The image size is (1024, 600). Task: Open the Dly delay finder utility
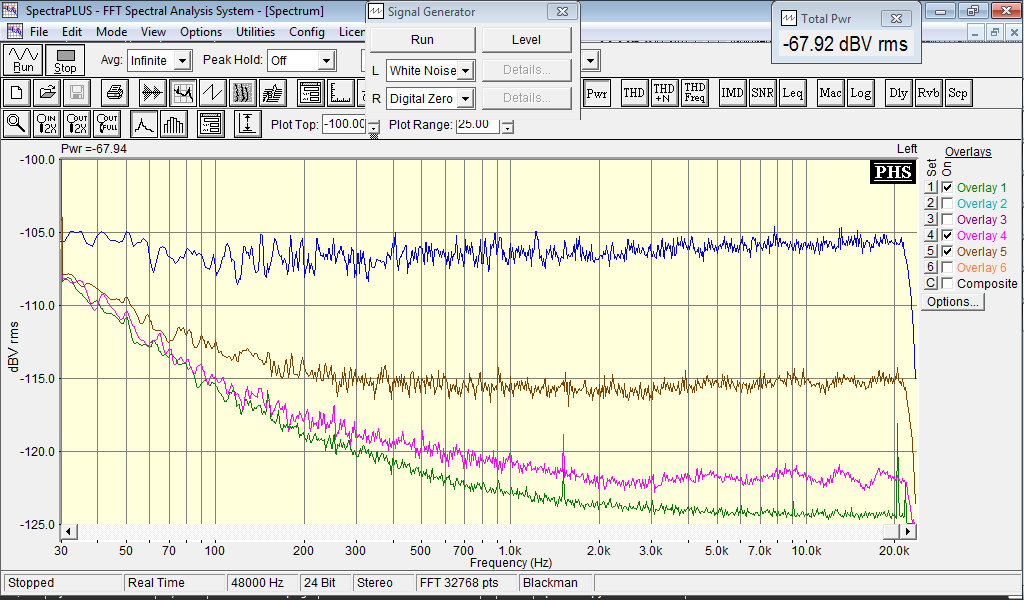(898, 93)
